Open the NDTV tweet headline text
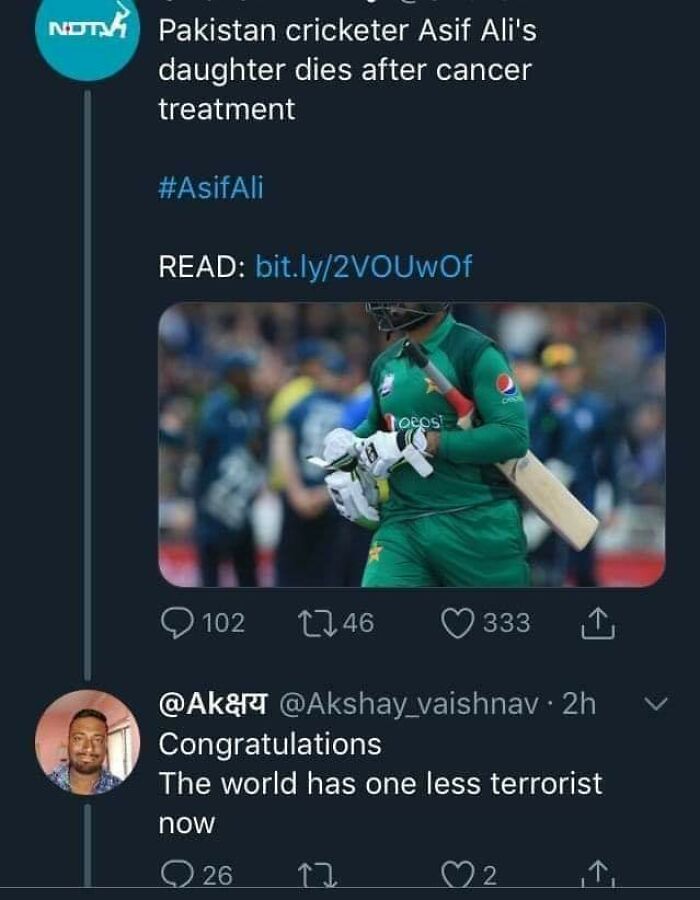Viewport: 700px width, 900px height. [346, 70]
